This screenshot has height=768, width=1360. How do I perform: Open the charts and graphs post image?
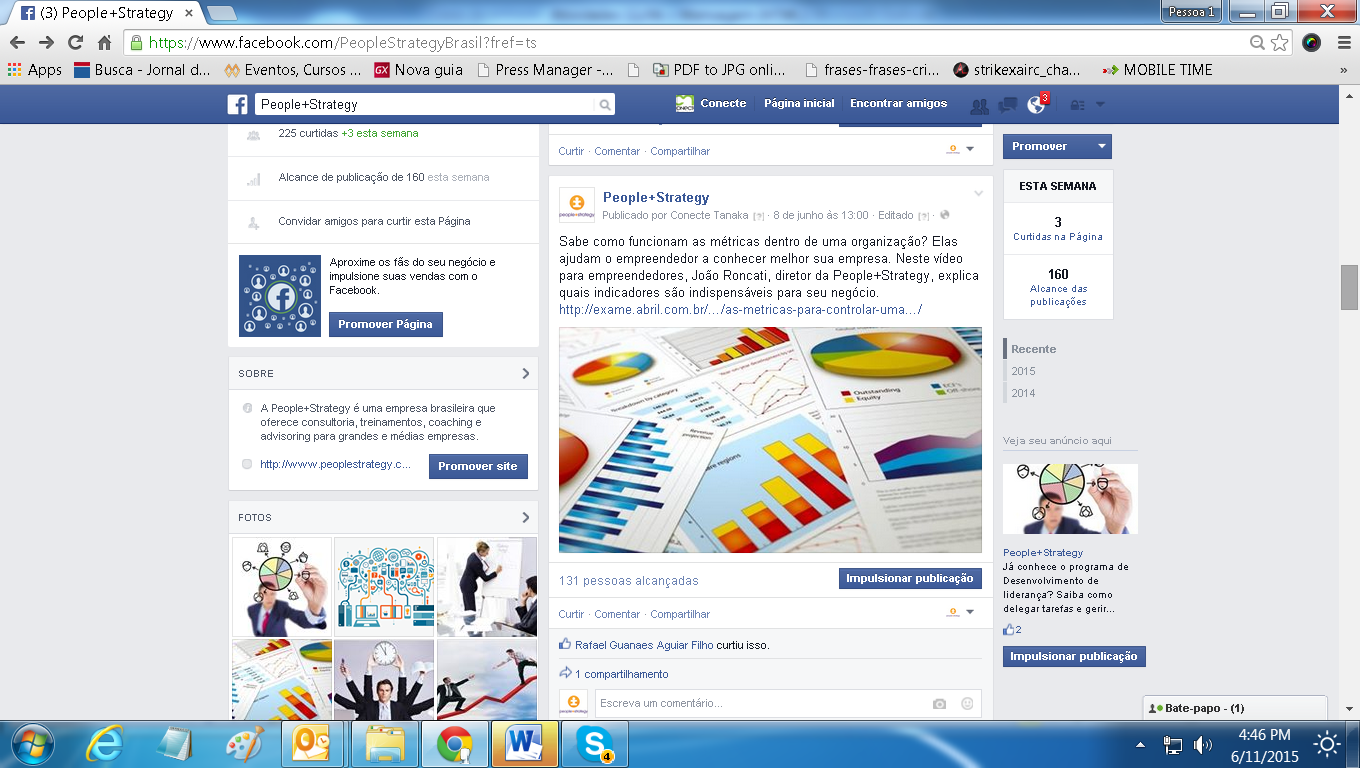[770, 440]
